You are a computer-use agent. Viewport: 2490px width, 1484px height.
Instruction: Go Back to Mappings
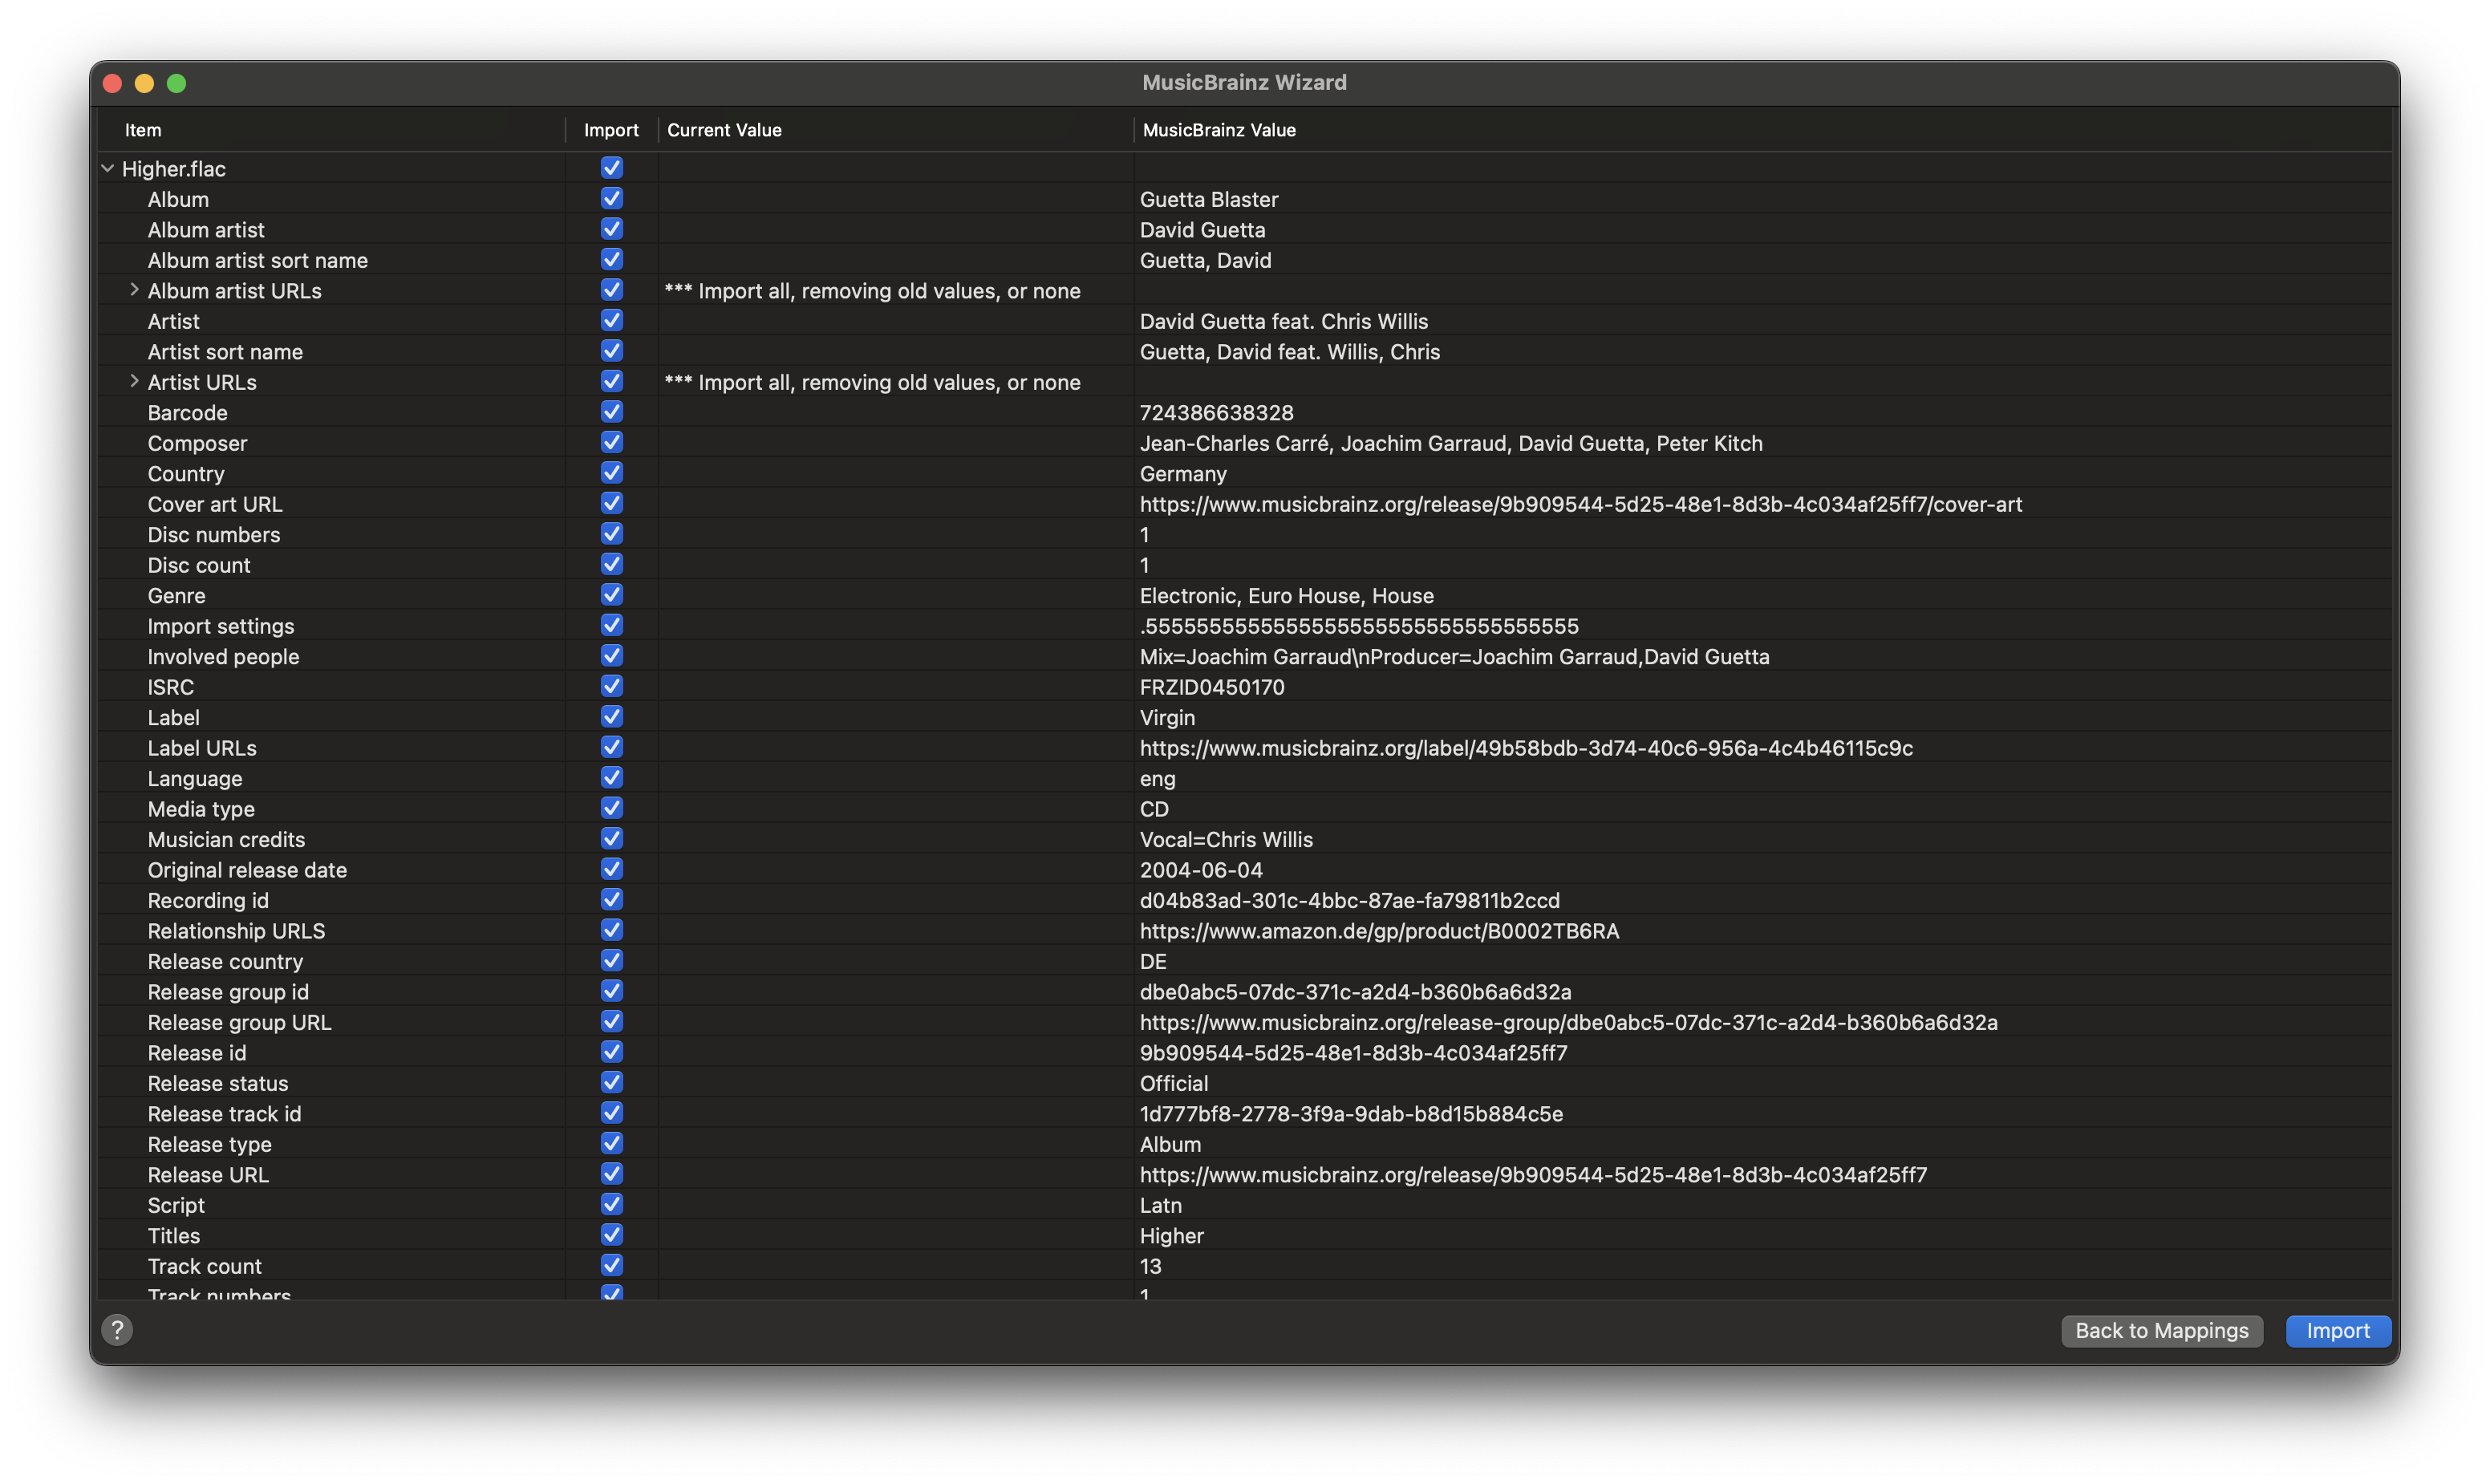point(2161,1330)
